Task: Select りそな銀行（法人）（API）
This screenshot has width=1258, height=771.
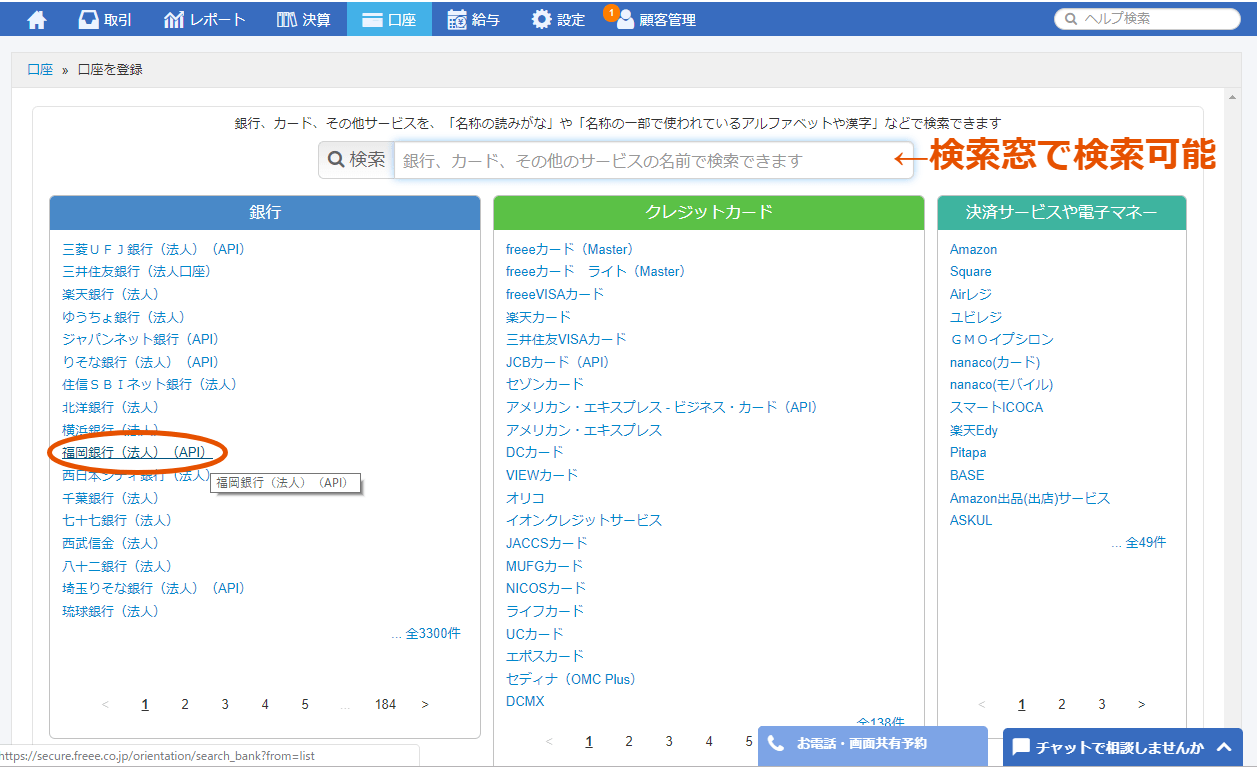Action: [x=140, y=362]
